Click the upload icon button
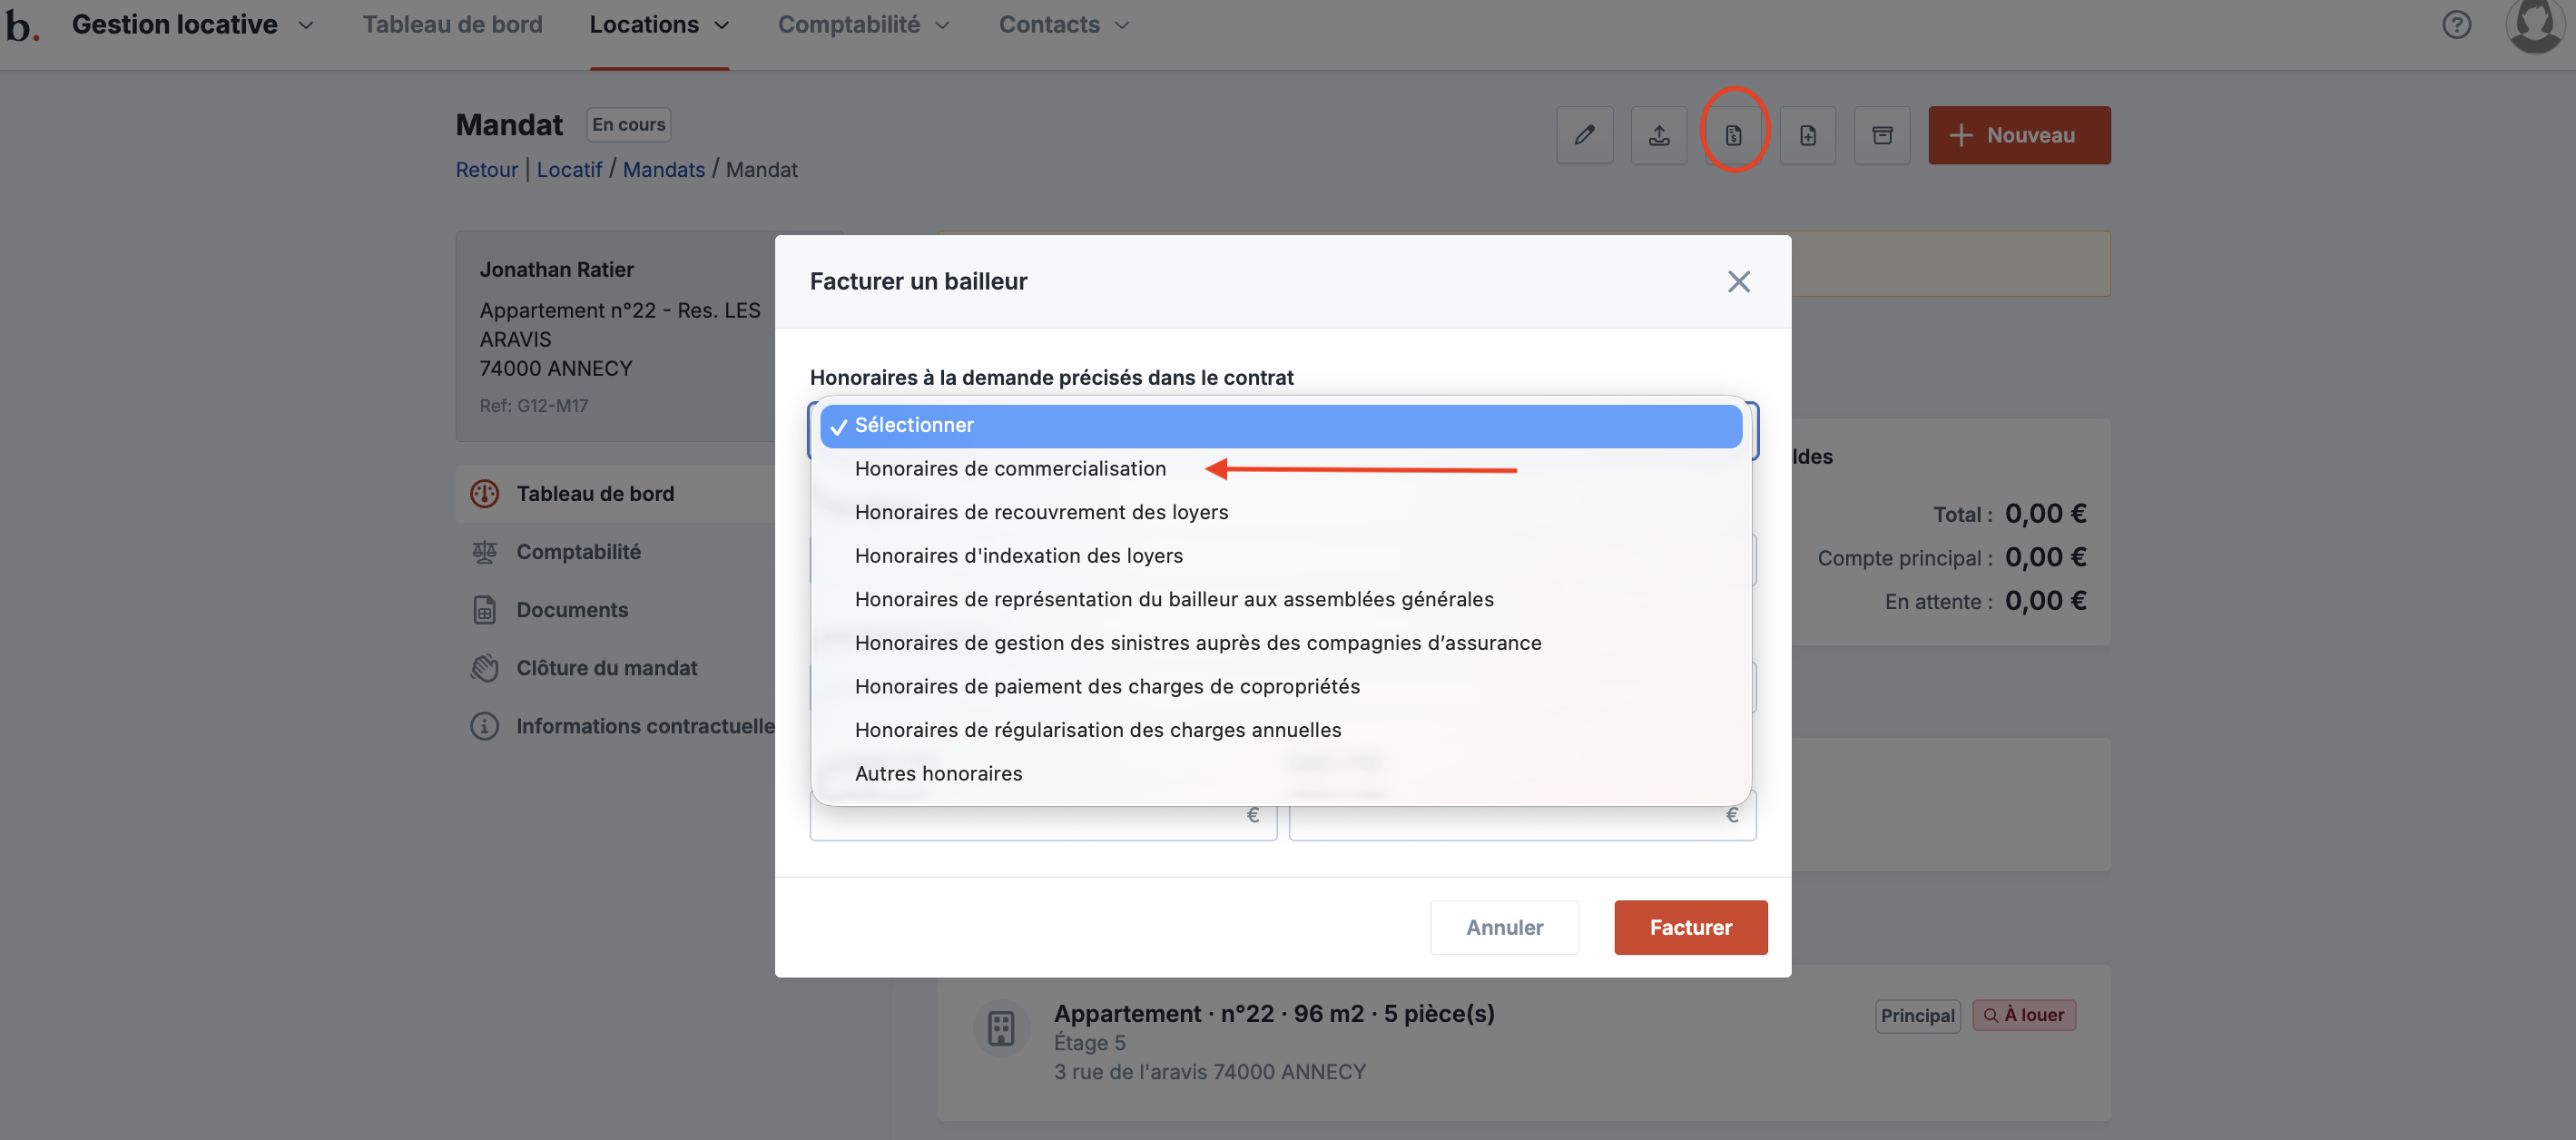Image resolution: width=2576 pixels, height=1140 pixels. point(1658,135)
